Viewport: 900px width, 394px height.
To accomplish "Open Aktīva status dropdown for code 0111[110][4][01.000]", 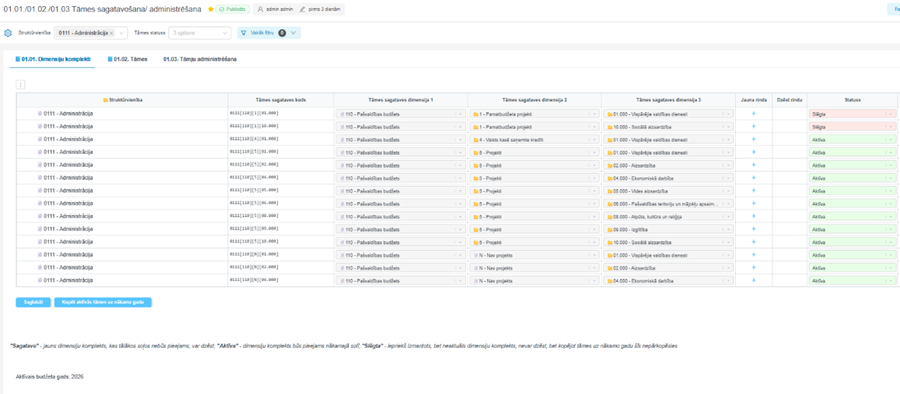I will (852, 139).
